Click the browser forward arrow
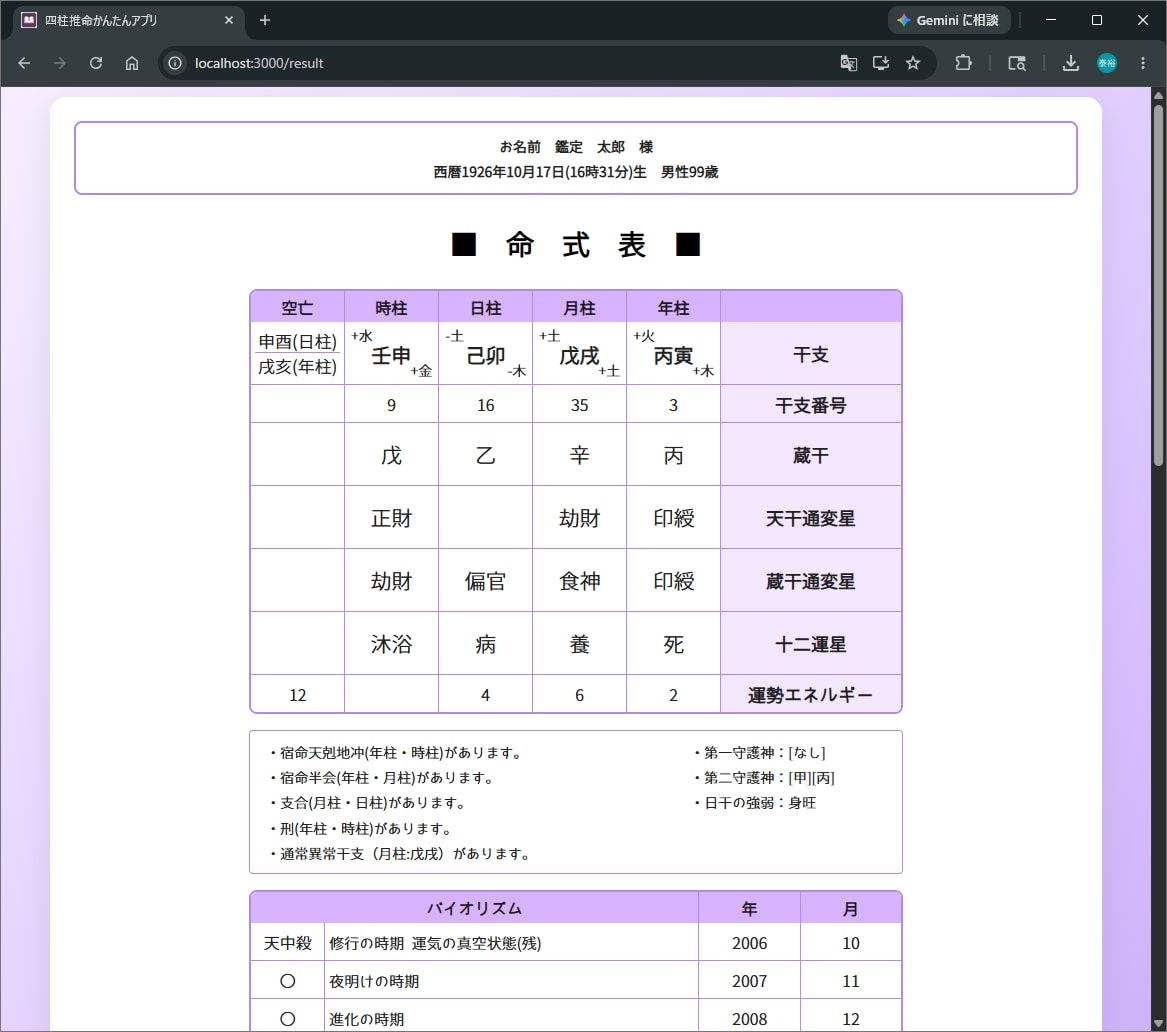1167x1032 pixels. 60,63
